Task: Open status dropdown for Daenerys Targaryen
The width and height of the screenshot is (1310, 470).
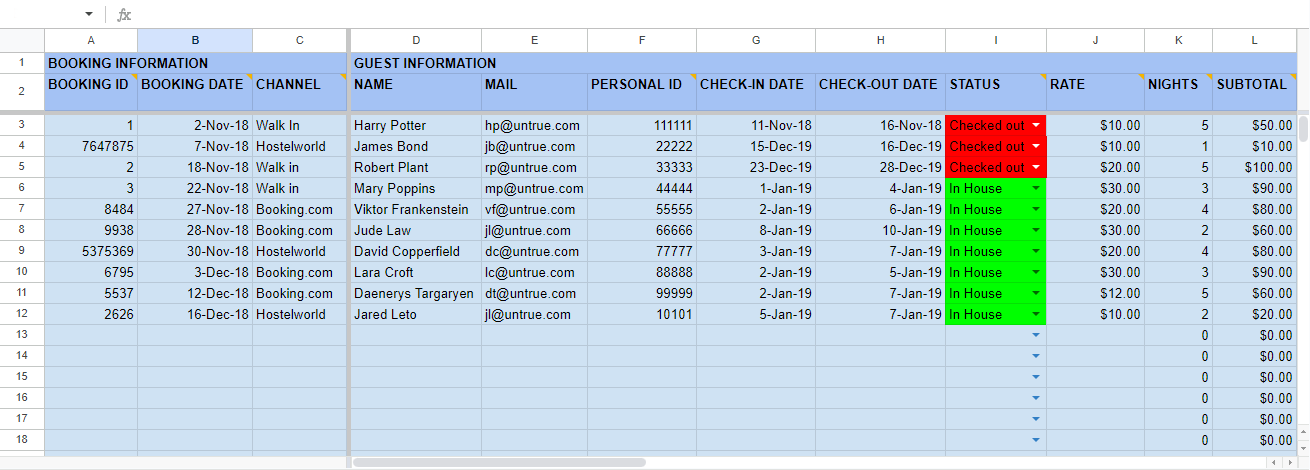Action: pos(1036,294)
